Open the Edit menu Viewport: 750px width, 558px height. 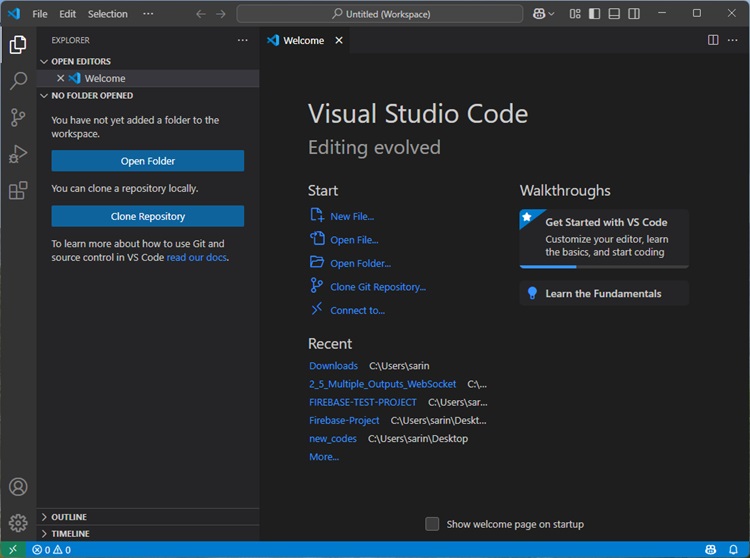[x=67, y=14]
